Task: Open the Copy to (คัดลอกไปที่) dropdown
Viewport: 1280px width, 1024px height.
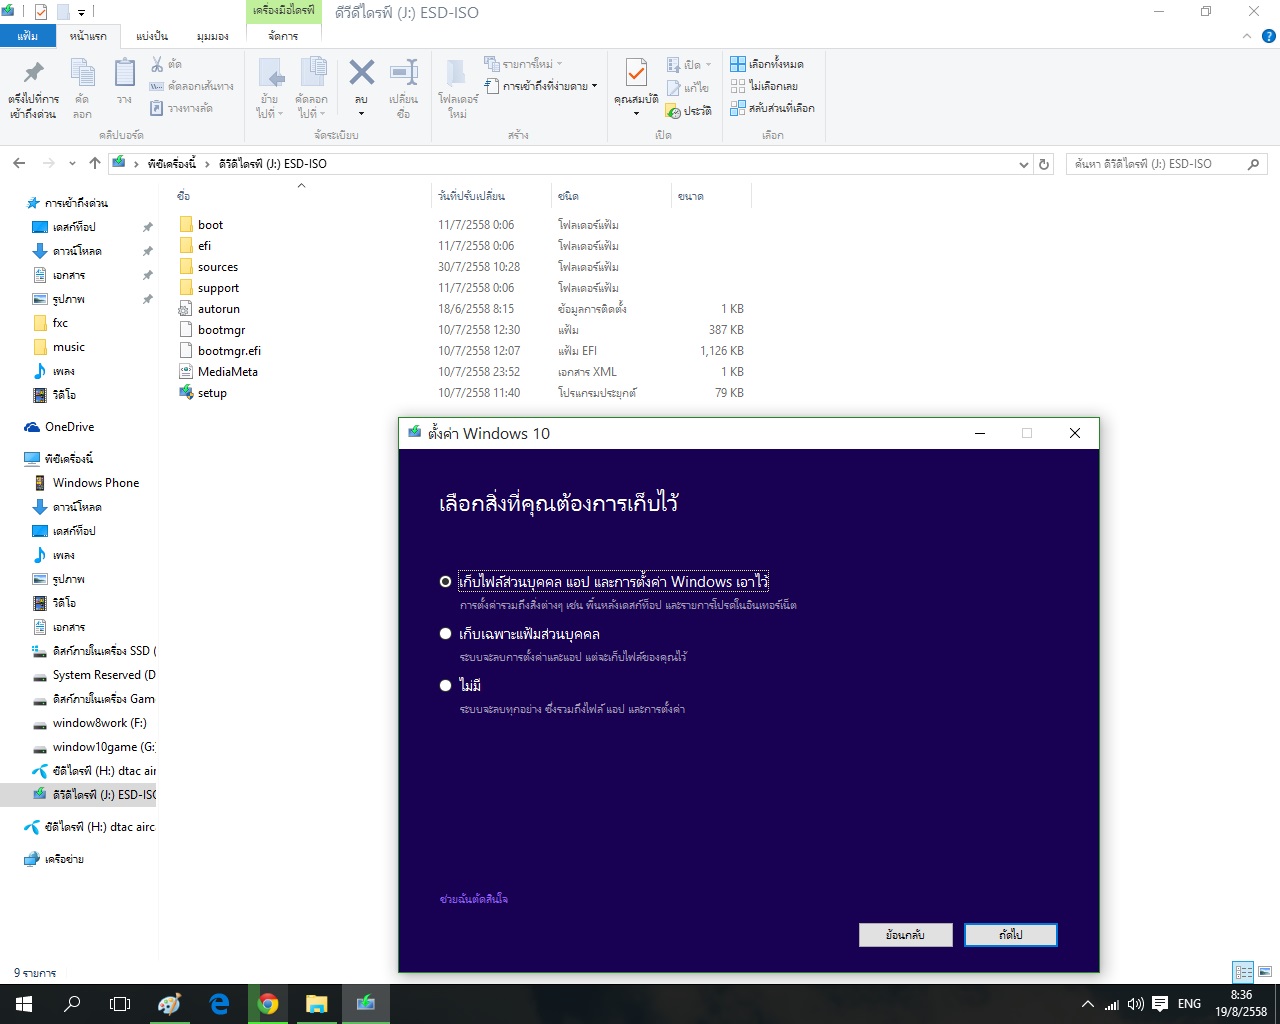Action: click(311, 106)
